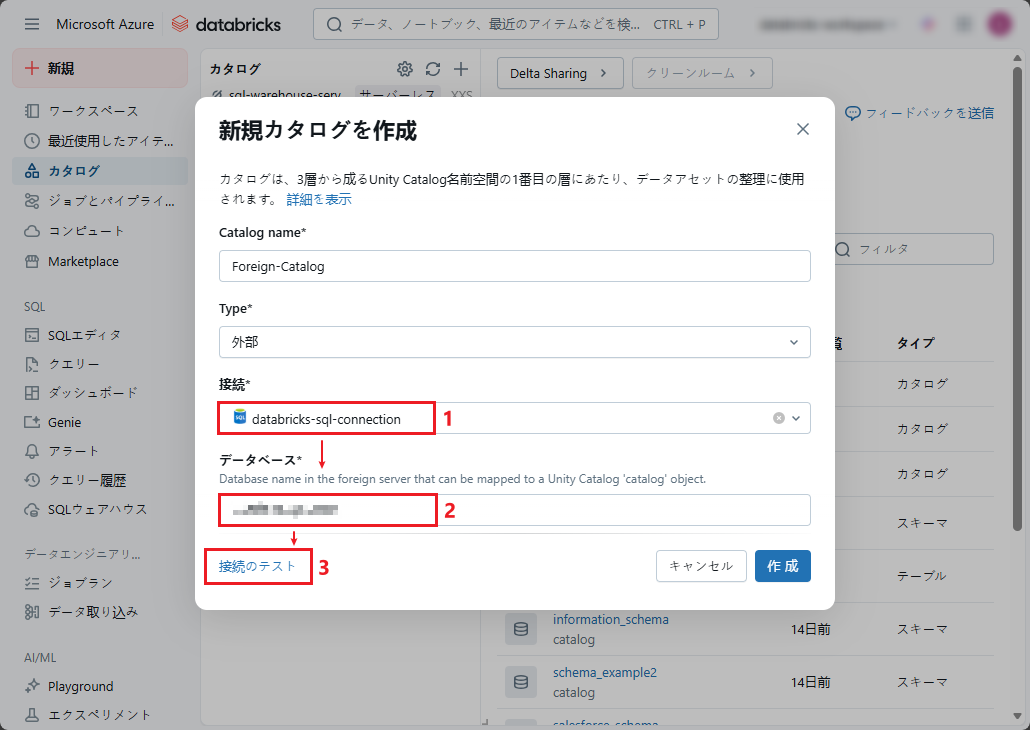Click the Catalog name input field
1030x730 pixels.
(x=514, y=266)
